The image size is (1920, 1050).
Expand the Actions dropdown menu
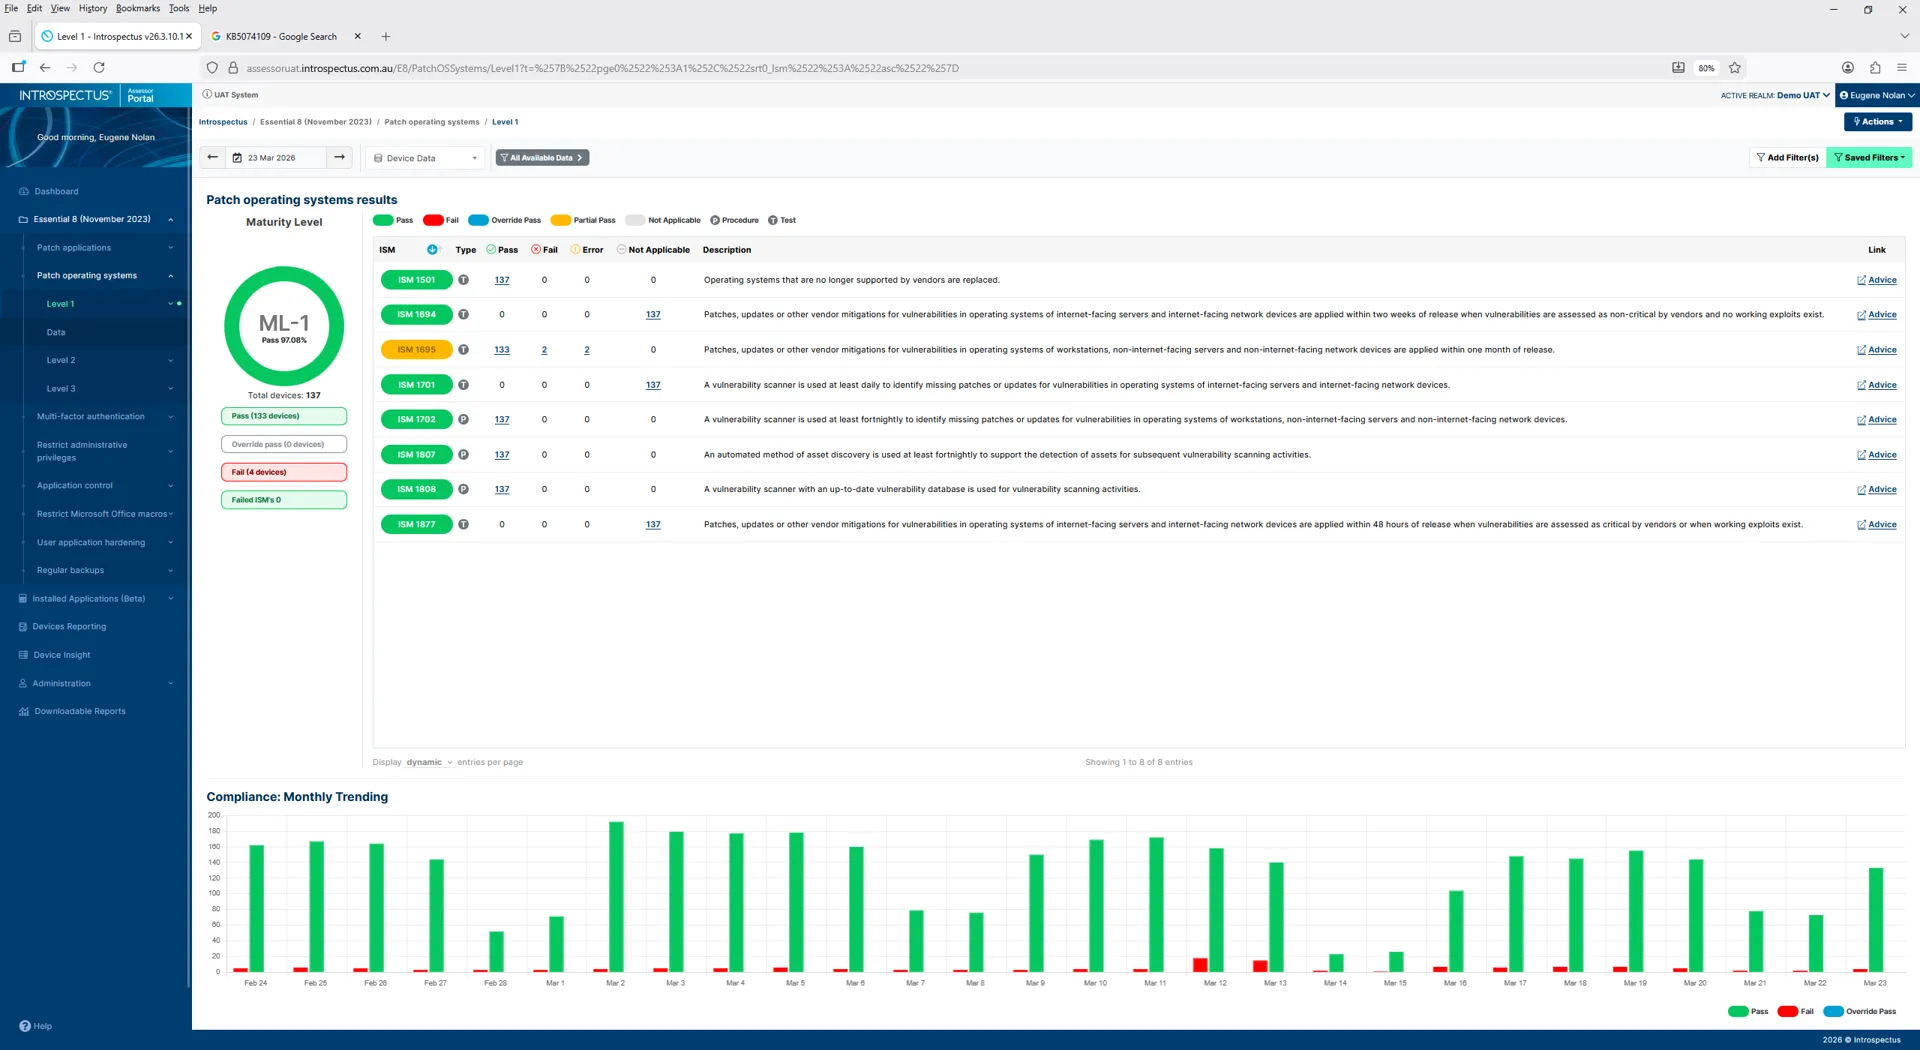click(1877, 122)
